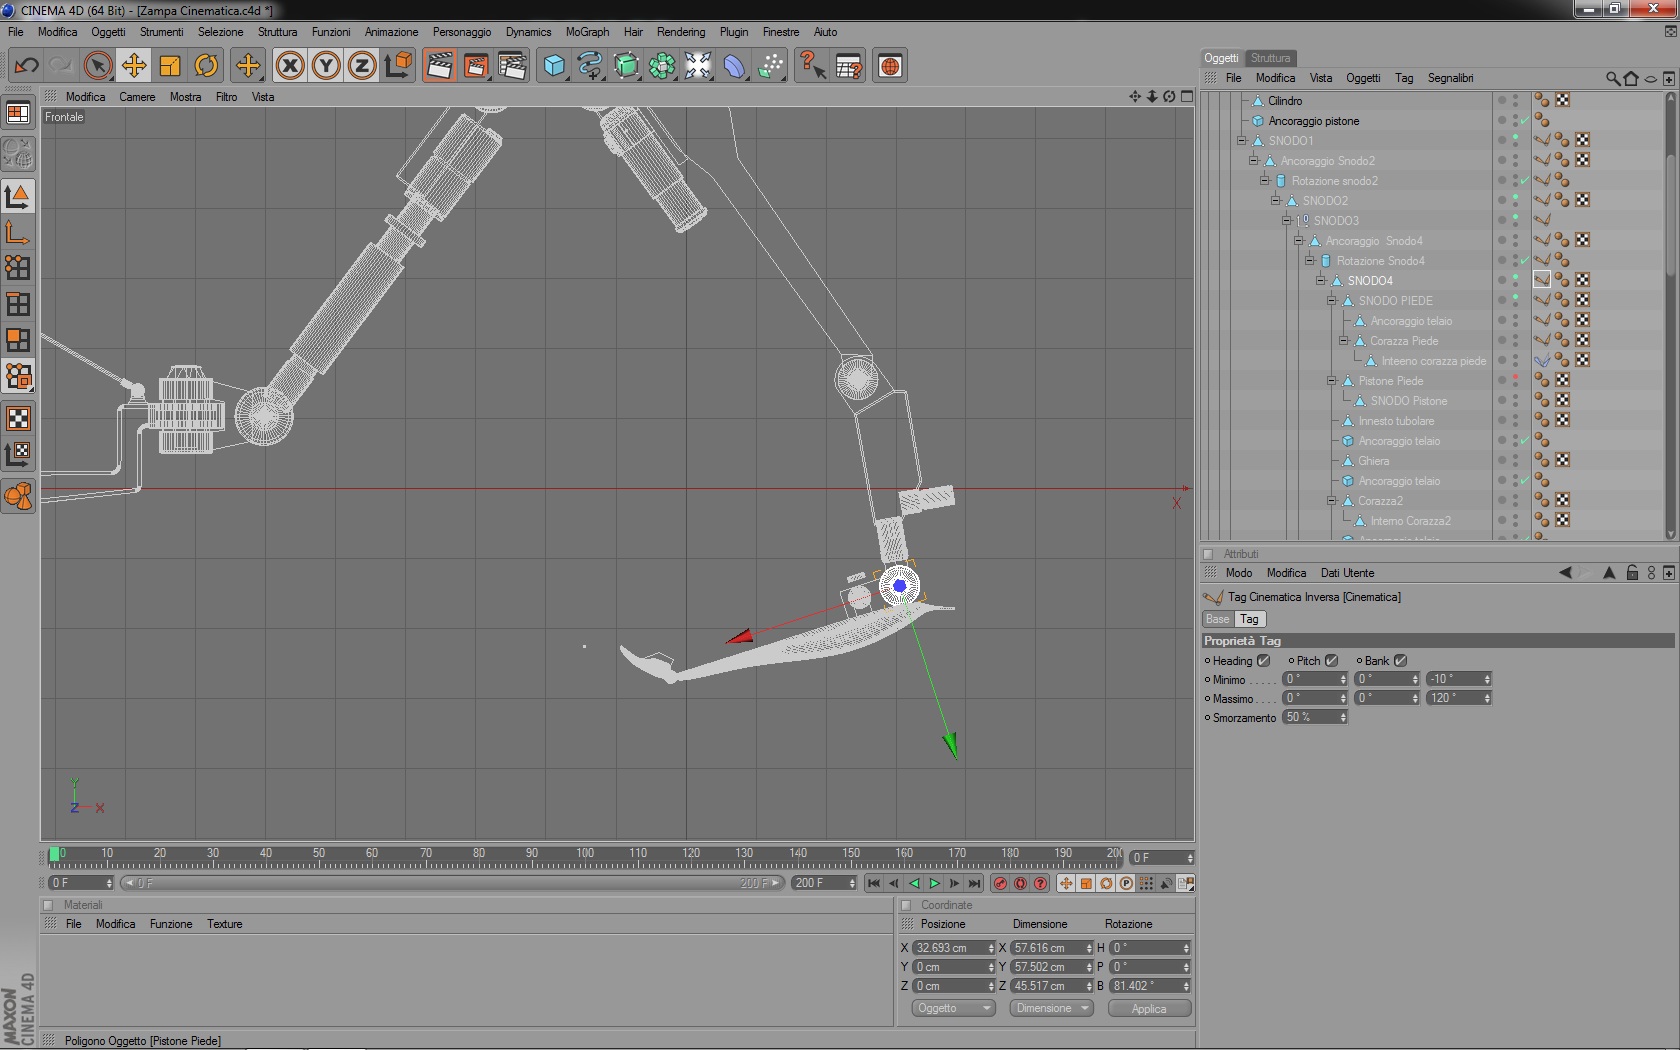Viewport: 1680px width, 1050px height.
Task: Uncheck the Heading checkbox
Action: tap(1263, 661)
